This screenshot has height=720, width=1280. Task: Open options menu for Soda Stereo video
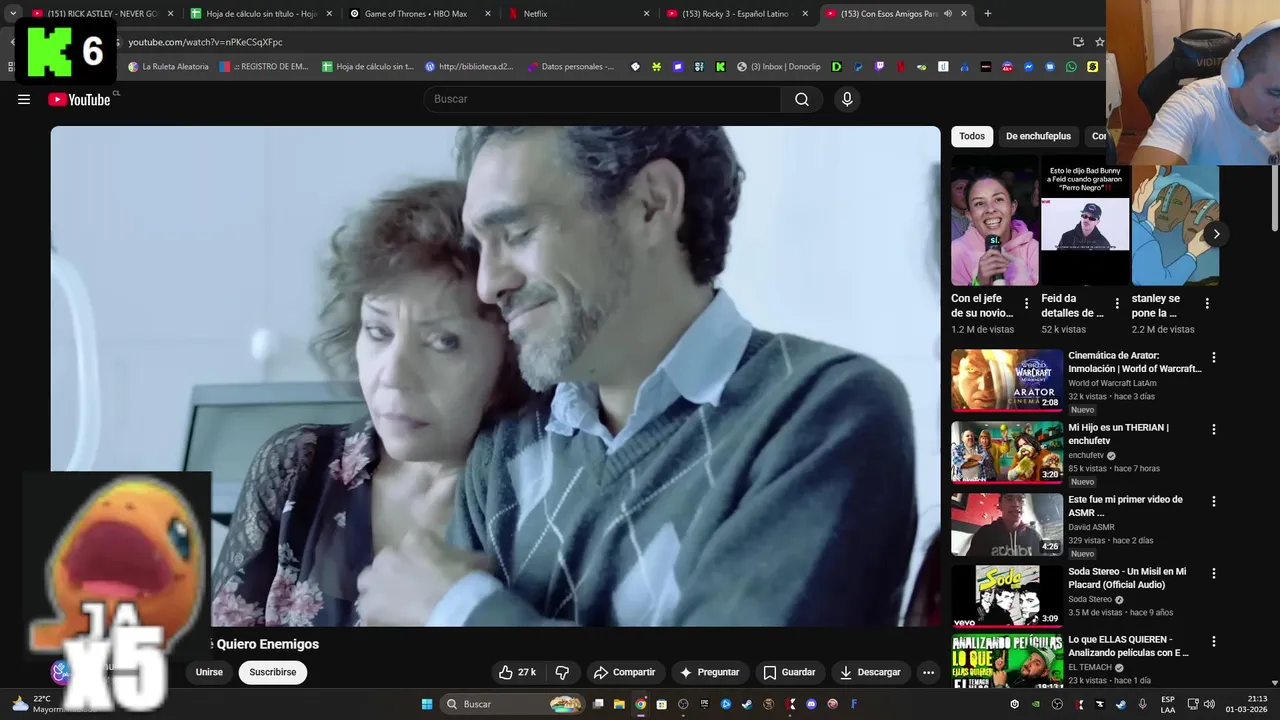coord(1214,573)
